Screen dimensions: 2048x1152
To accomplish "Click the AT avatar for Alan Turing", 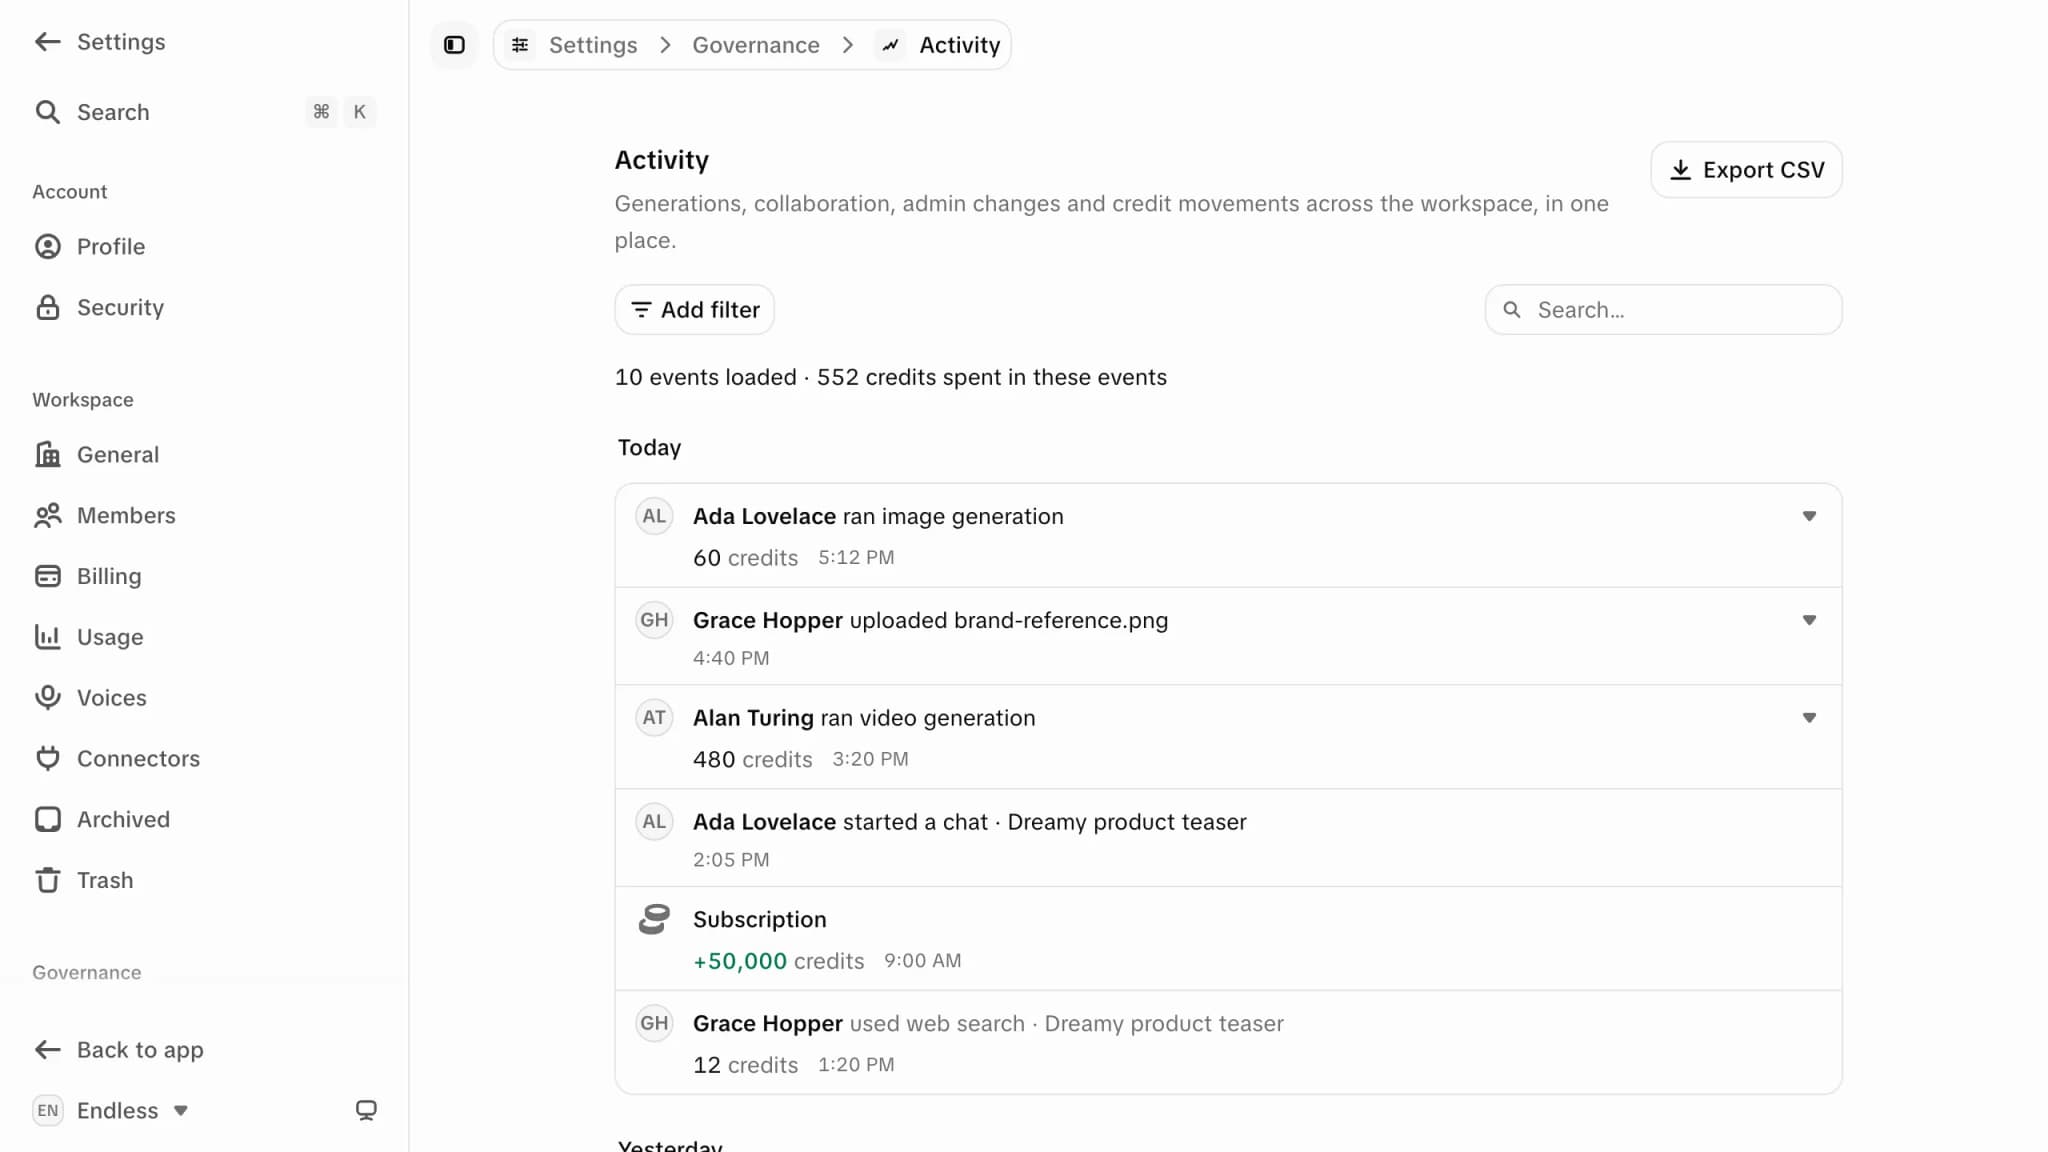I will click(654, 718).
